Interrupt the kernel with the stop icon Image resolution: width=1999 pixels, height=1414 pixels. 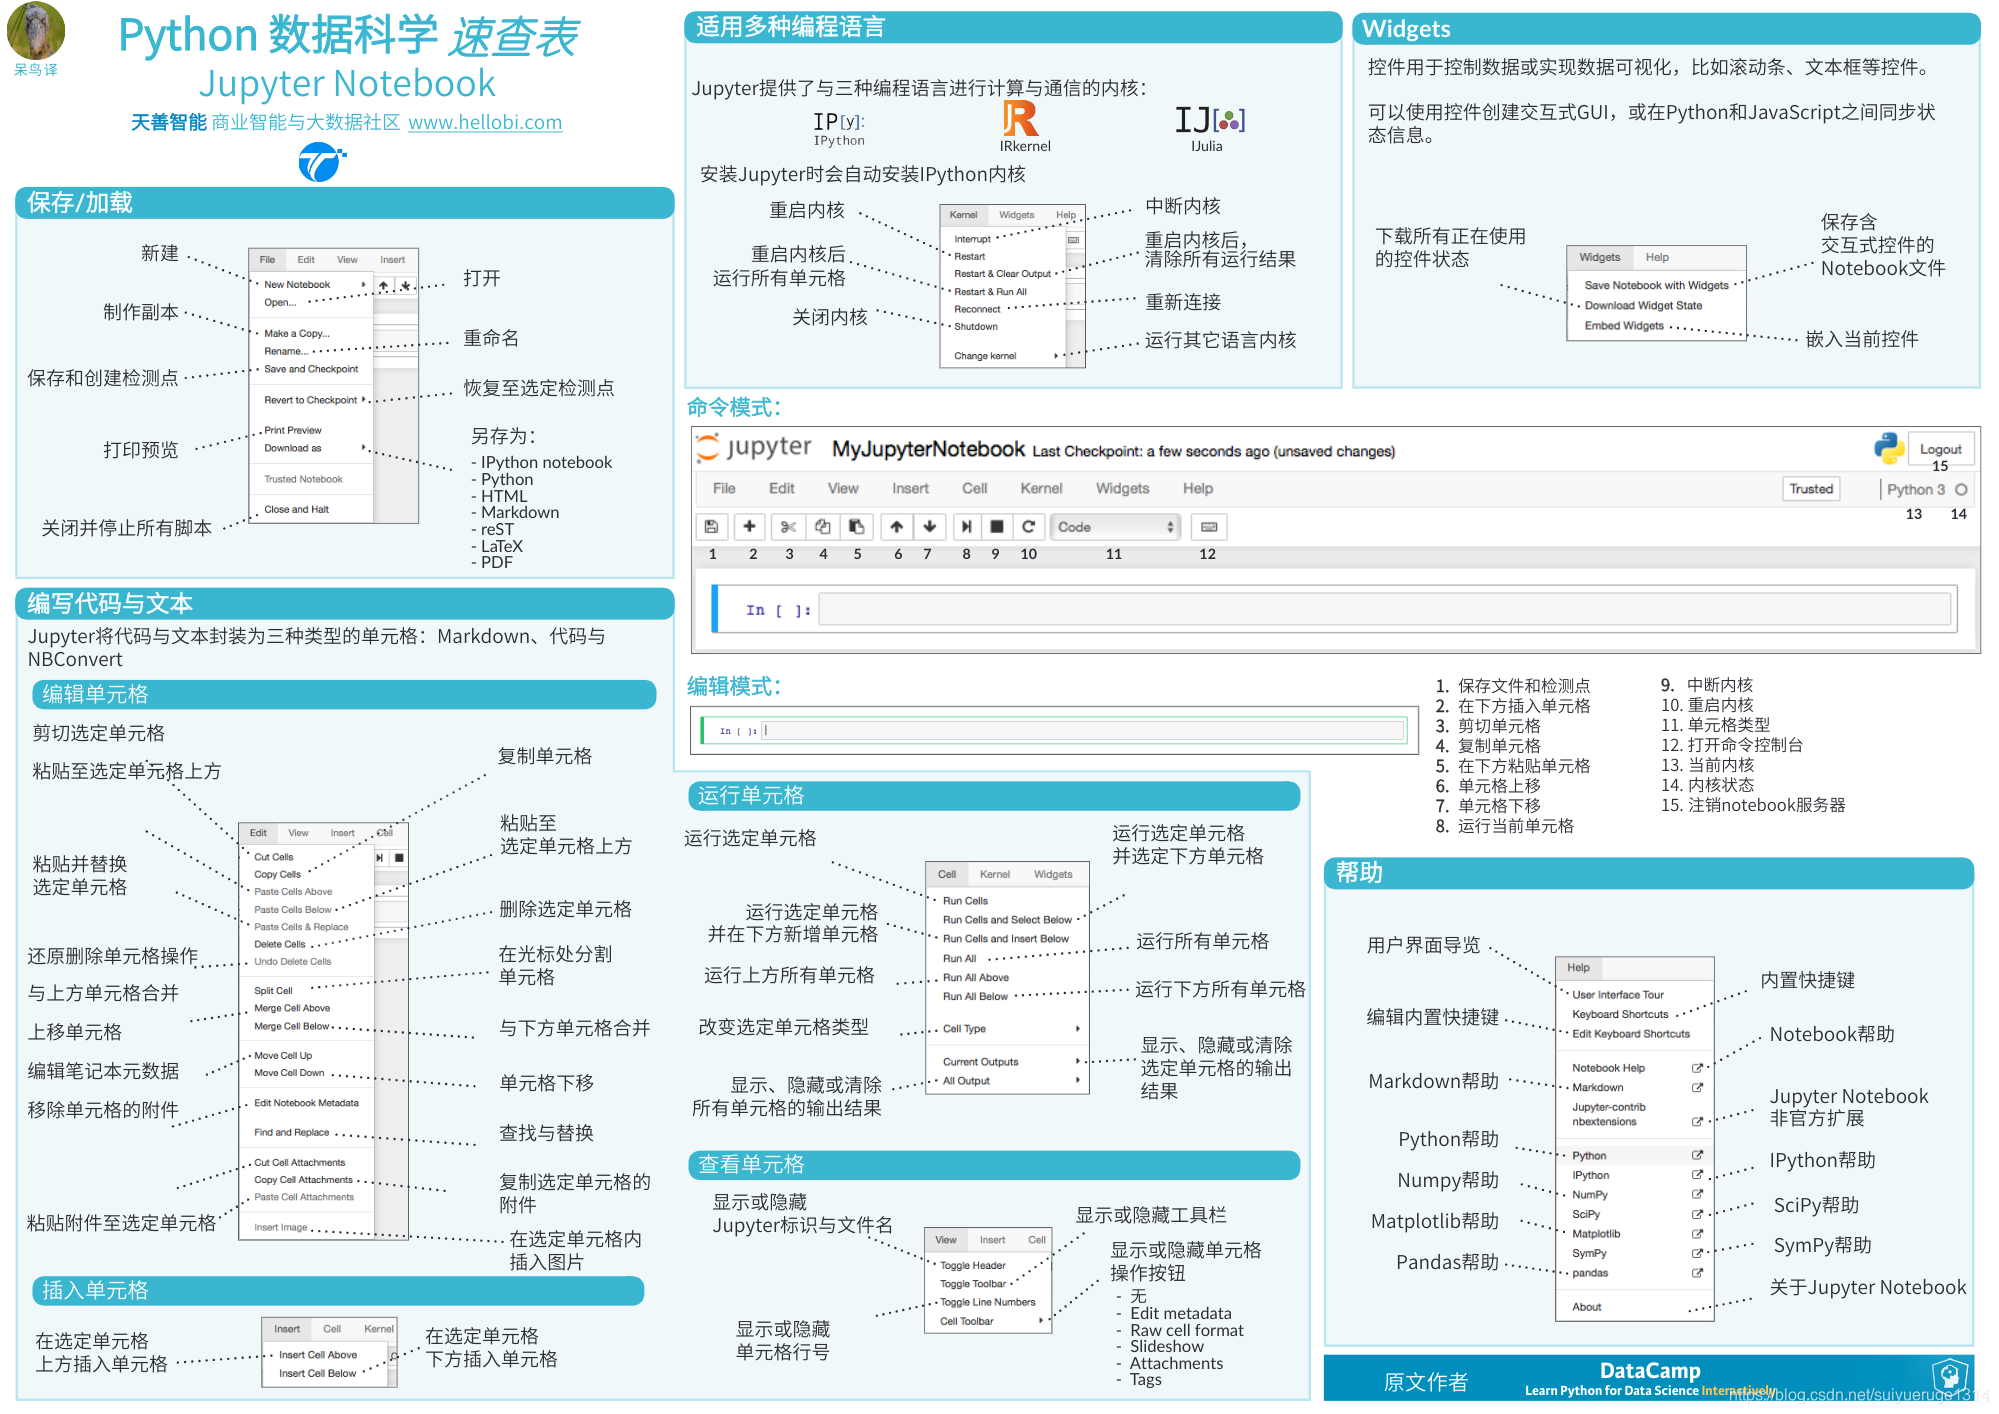click(995, 527)
